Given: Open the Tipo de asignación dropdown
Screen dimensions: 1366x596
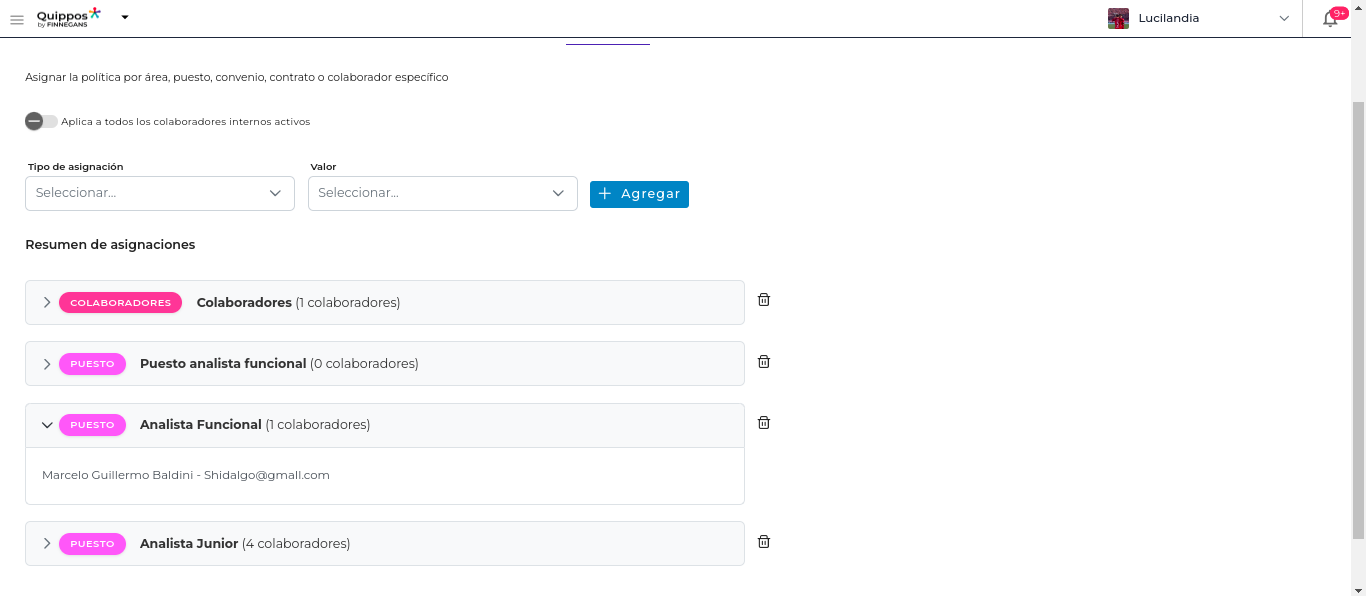Looking at the screenshot, I should pyautogui.click(x=160, y=193).
